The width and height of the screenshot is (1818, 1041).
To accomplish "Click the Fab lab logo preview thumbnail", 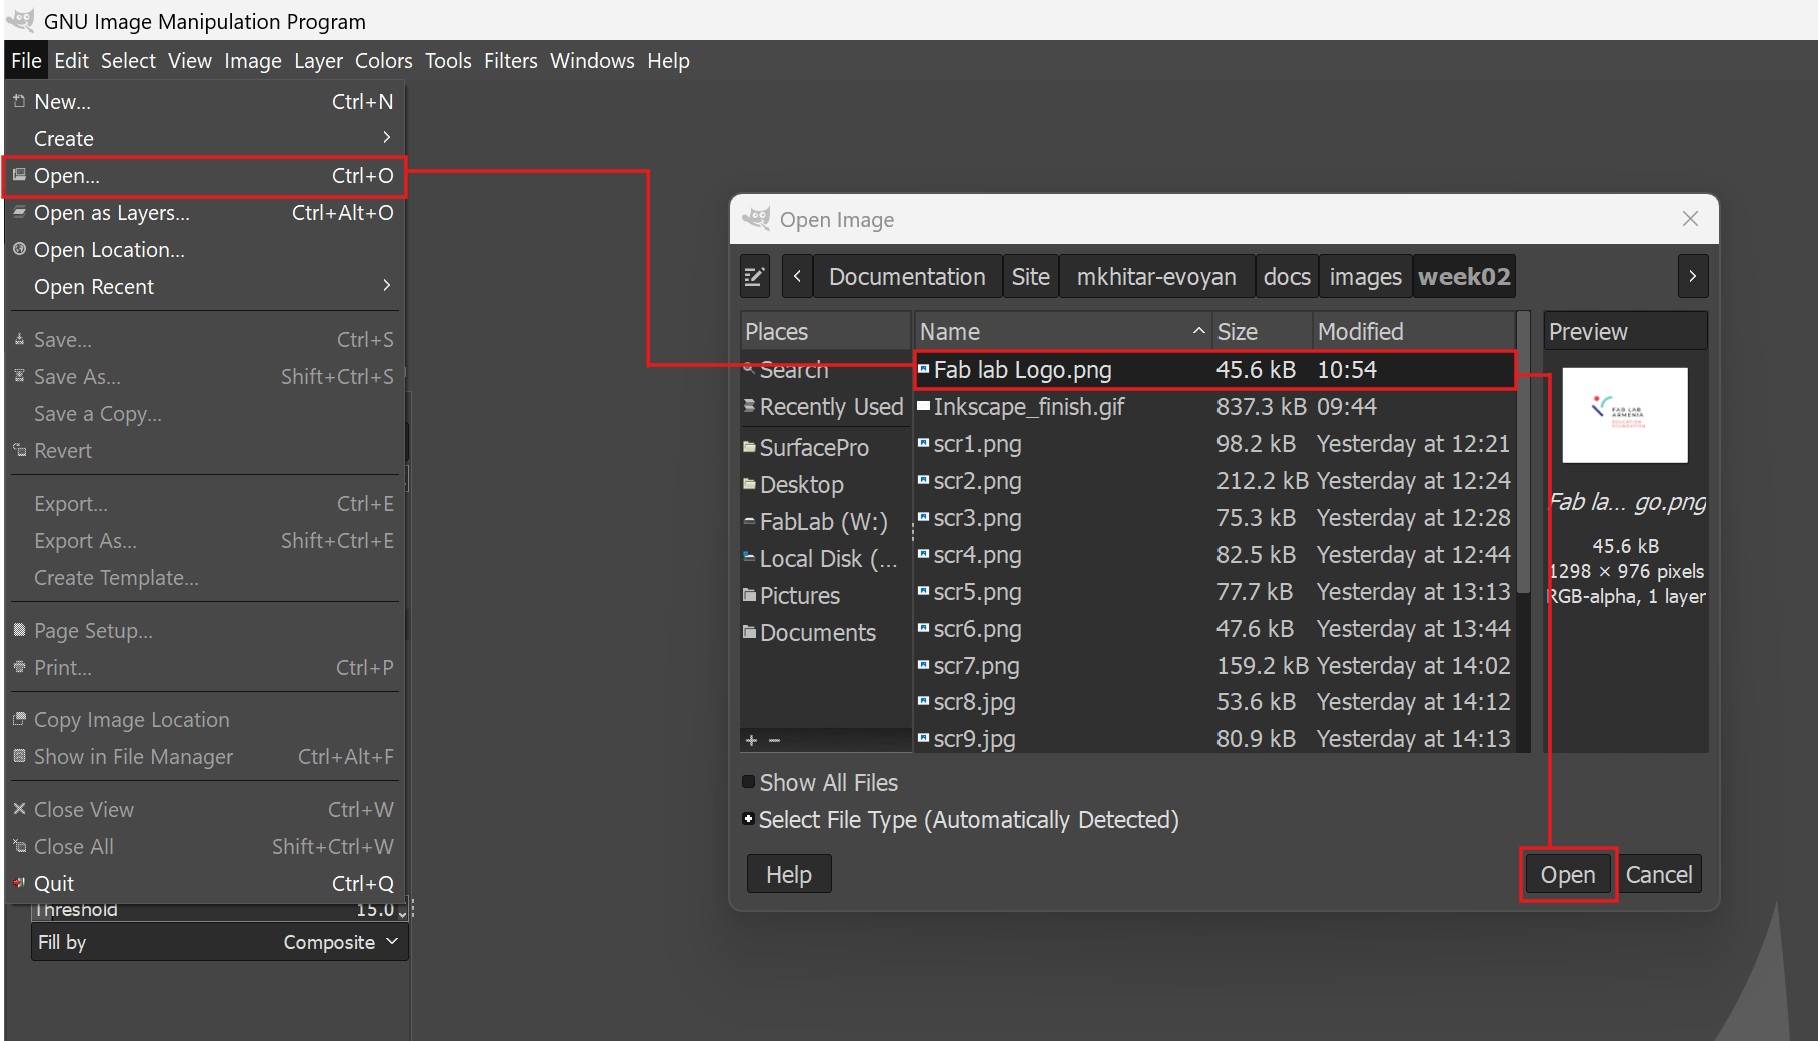I will point(1625,415).
